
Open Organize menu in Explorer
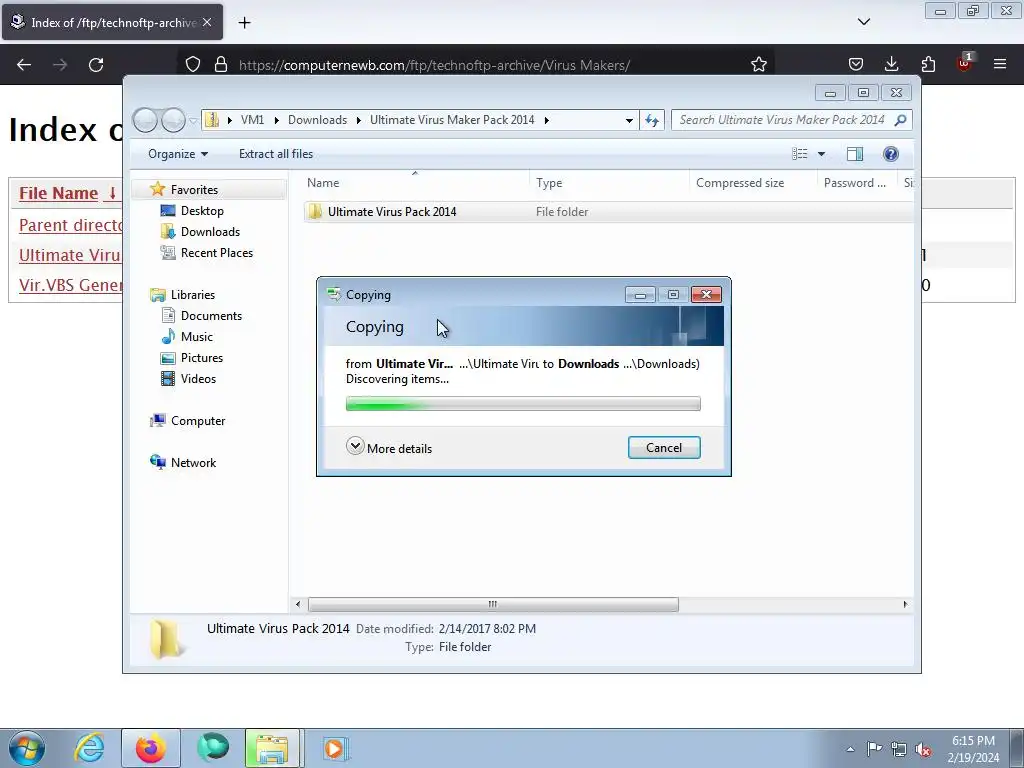[x=178, y=153]
